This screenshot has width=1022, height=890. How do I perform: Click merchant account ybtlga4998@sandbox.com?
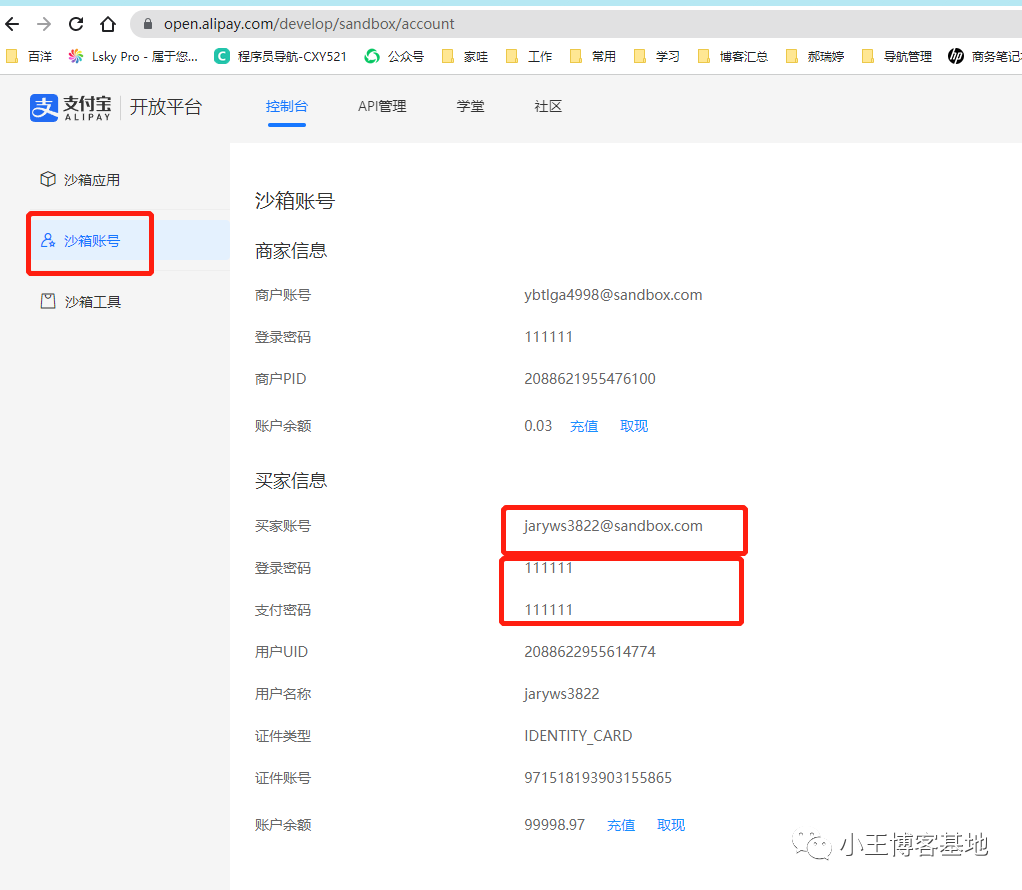(613, 295)
